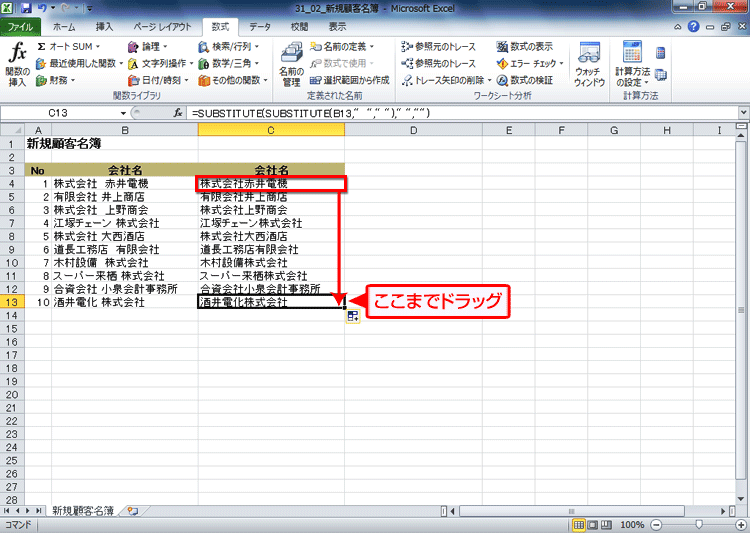Viewport: 750px width, 533px height.
Task: Open the Logical (論理) functions list
Action: 148,46
